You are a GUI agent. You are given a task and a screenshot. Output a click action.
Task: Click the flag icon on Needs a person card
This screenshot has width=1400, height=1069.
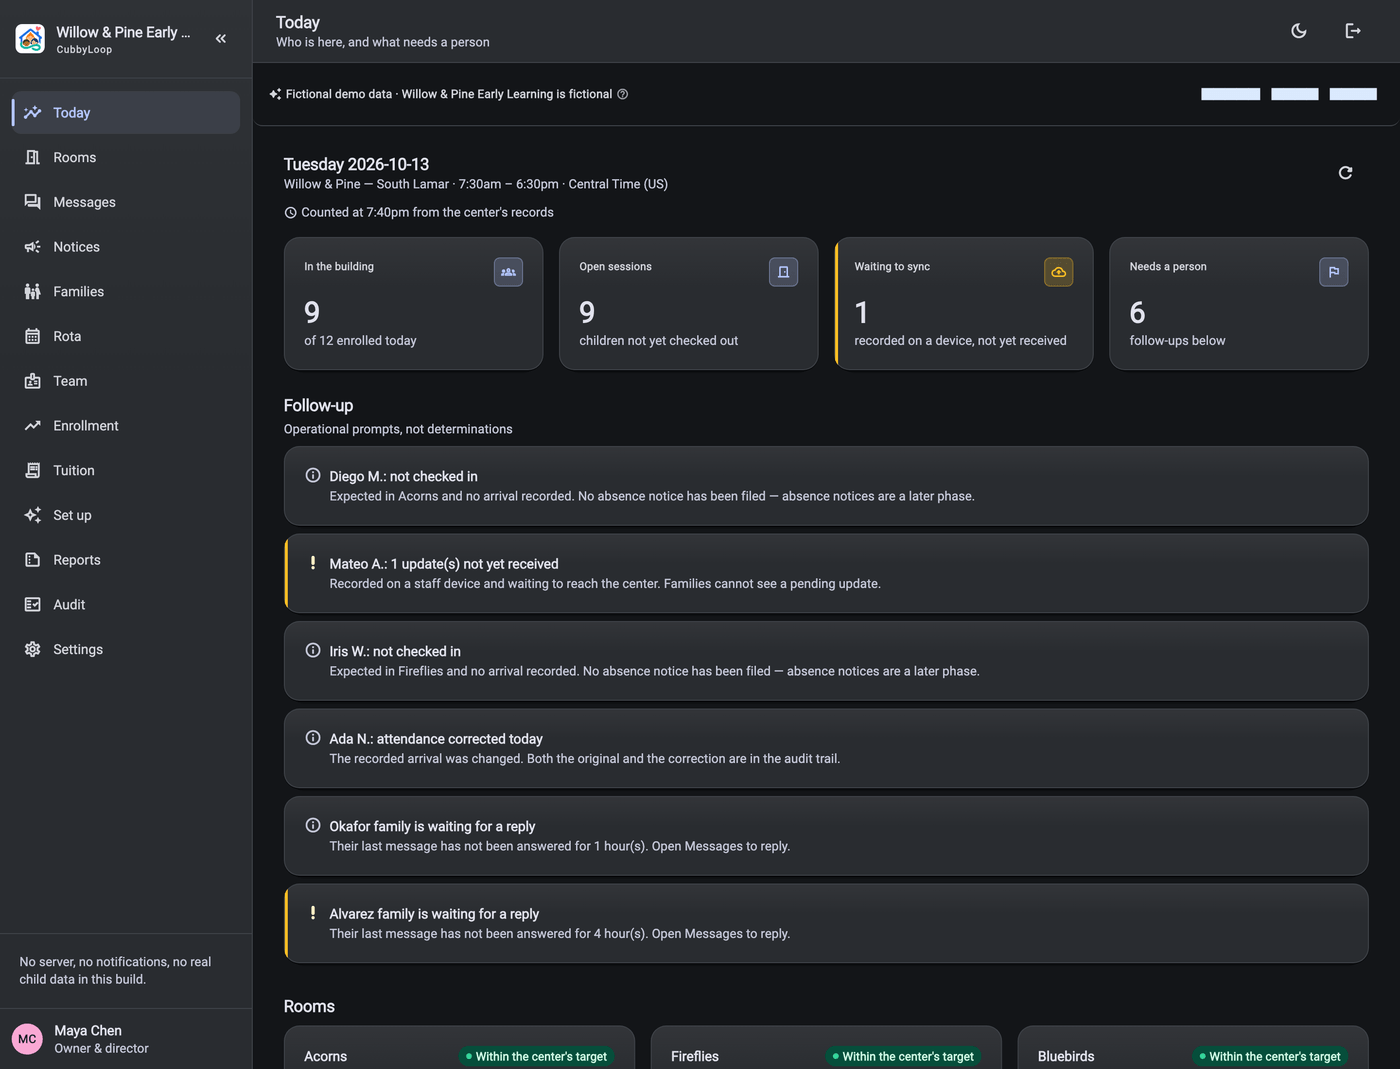[1333, 272]
